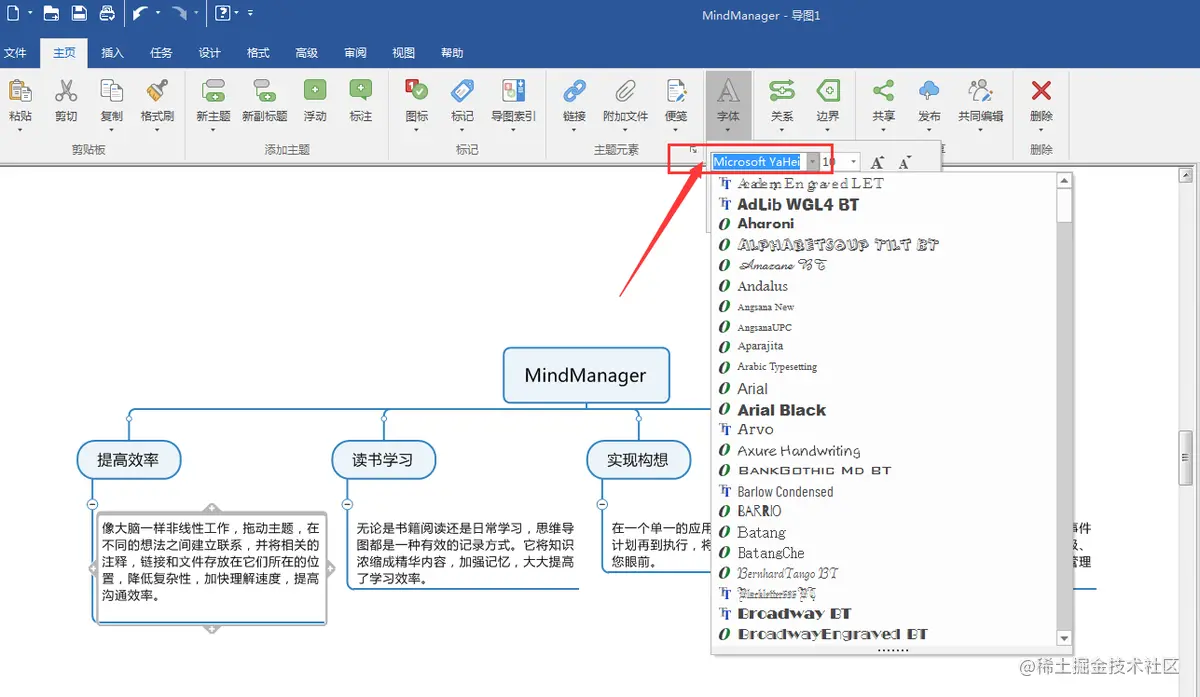1200x697 pixels.
Task: Click the 边界 (Boundary) icon
Action: [828, 92]
